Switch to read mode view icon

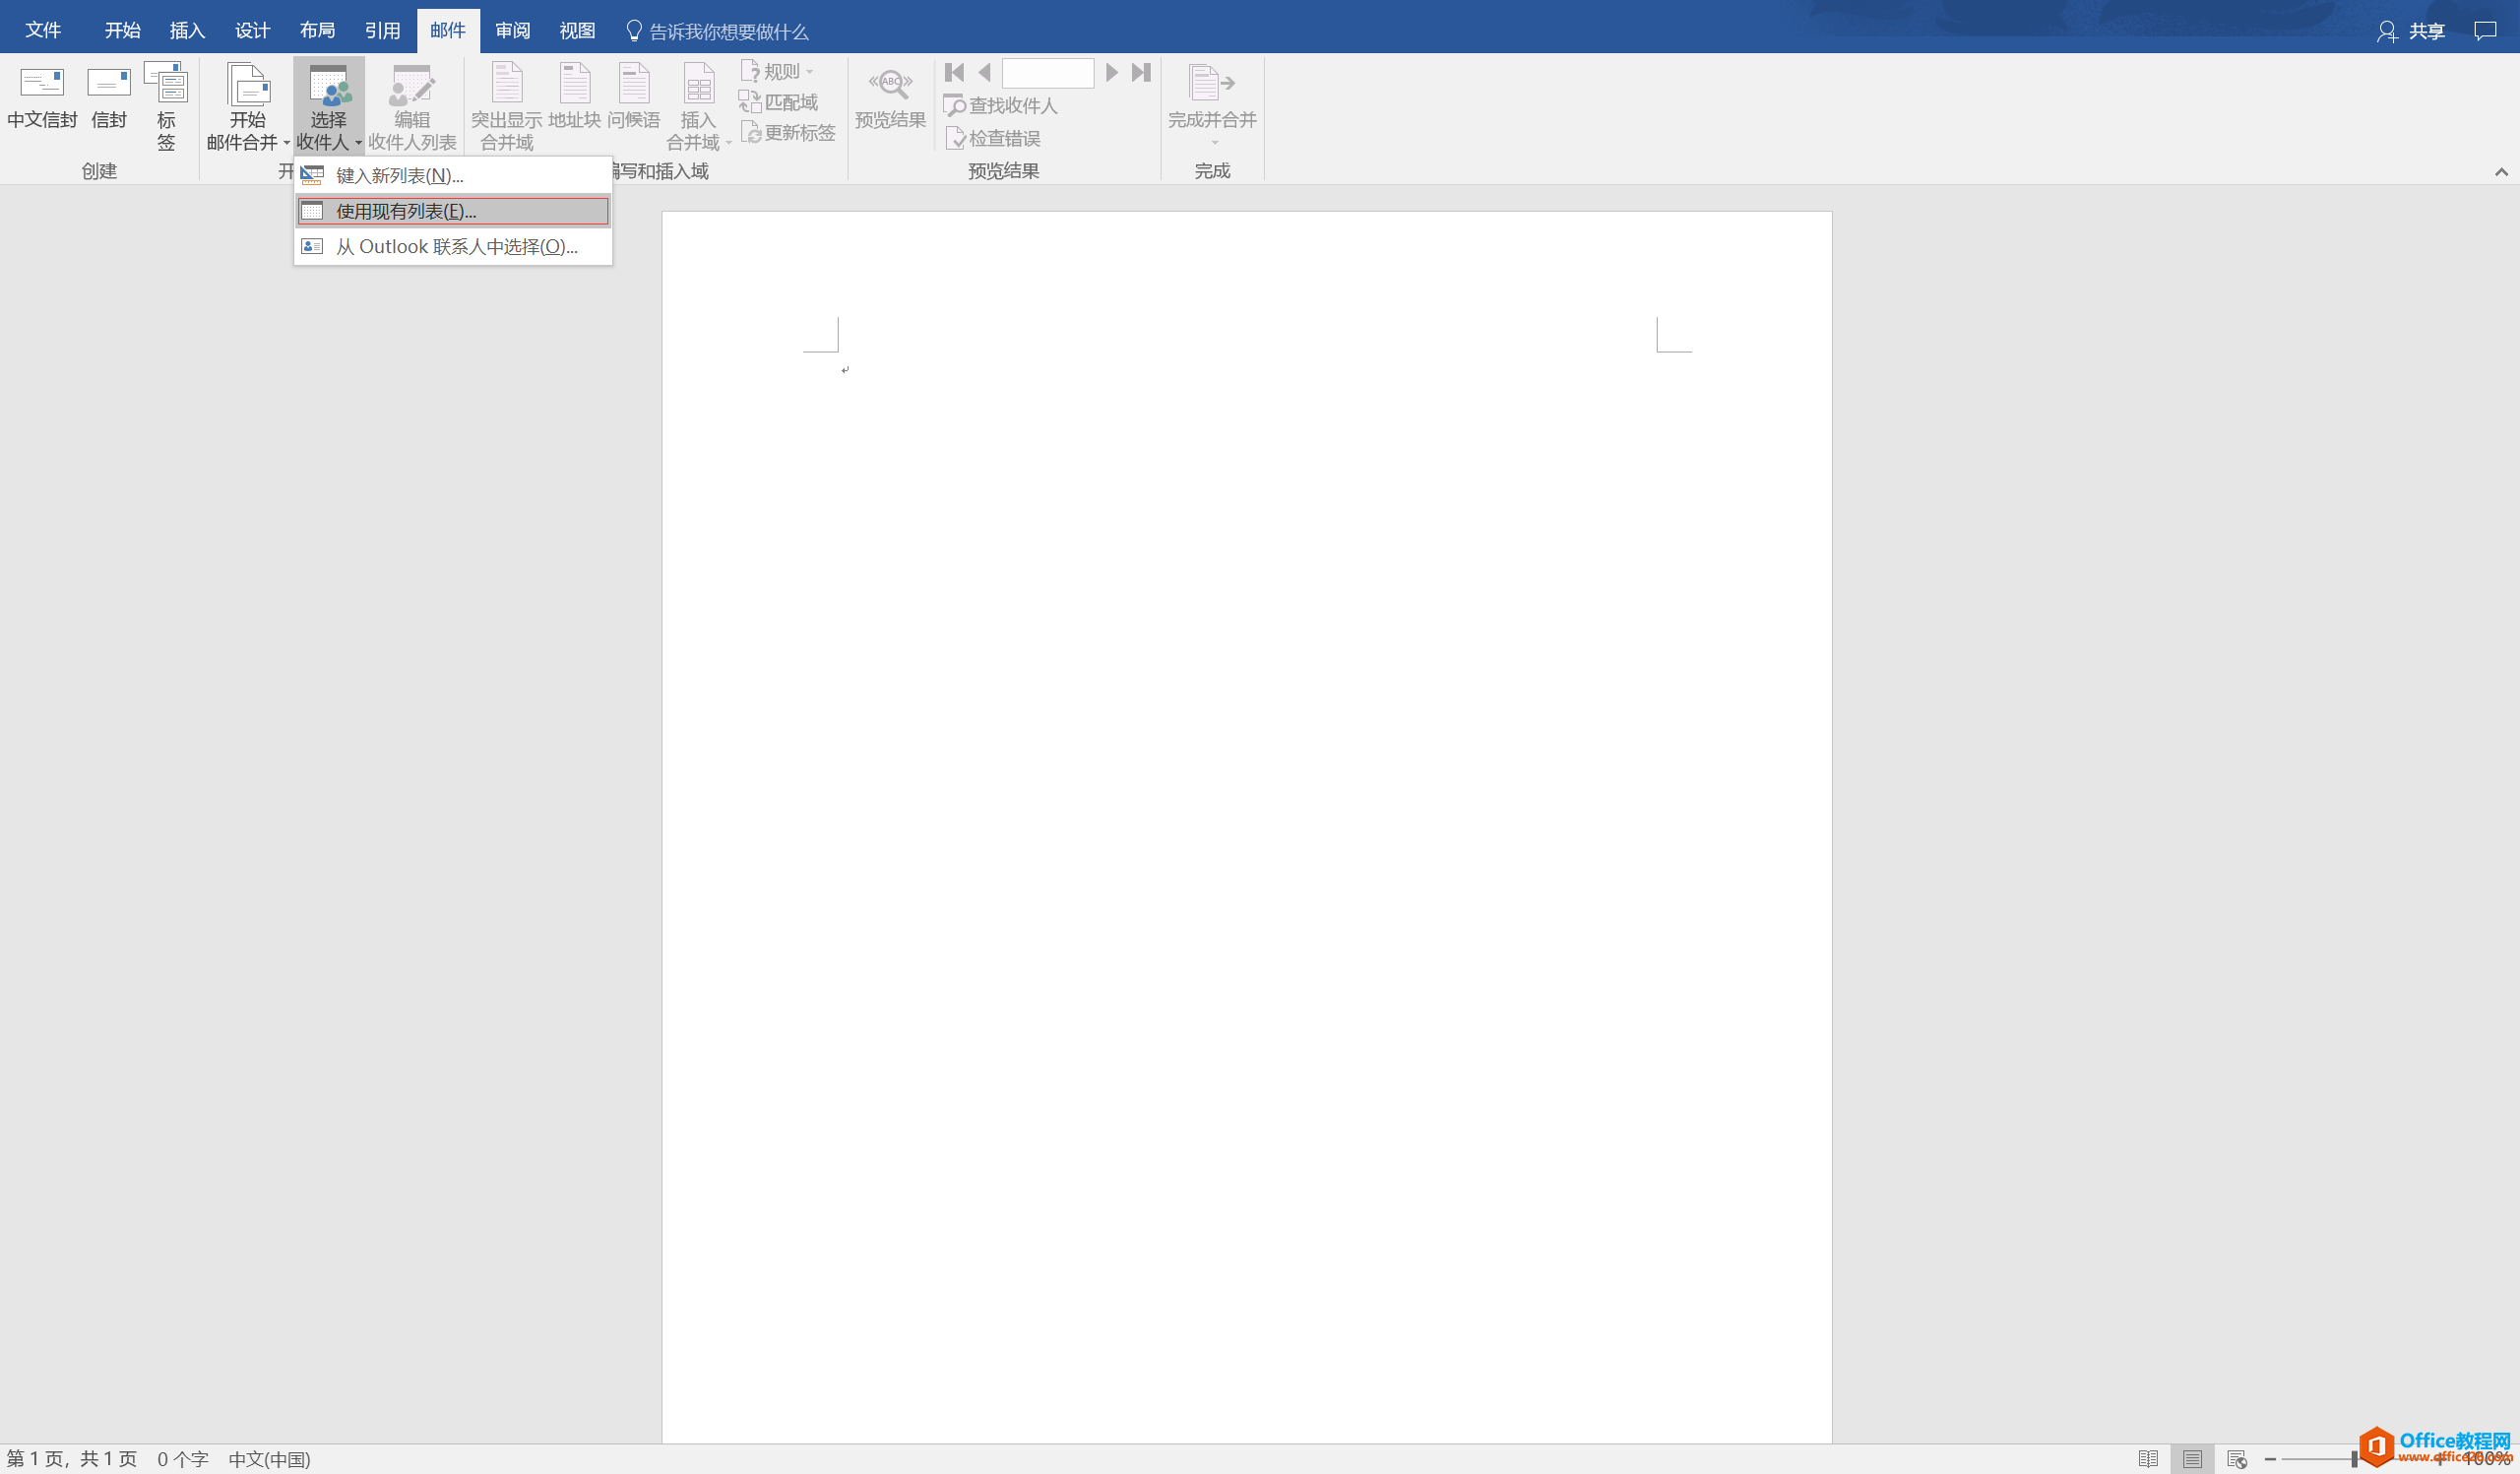[x=2147, y=1459]
